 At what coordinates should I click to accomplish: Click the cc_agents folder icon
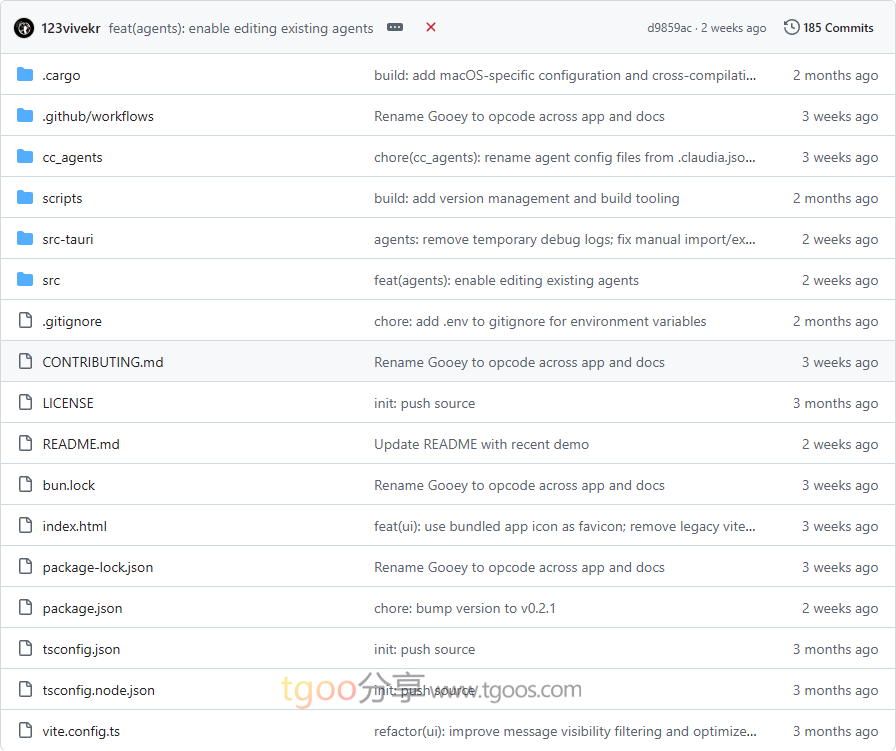25,157
